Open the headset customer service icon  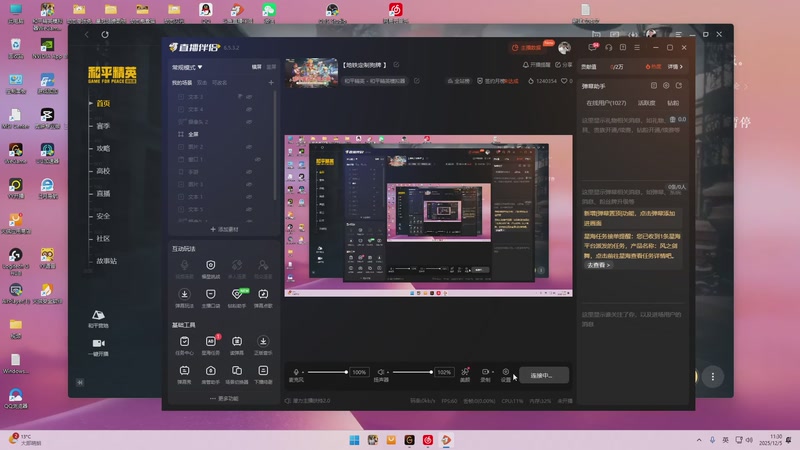click(609, 47)
